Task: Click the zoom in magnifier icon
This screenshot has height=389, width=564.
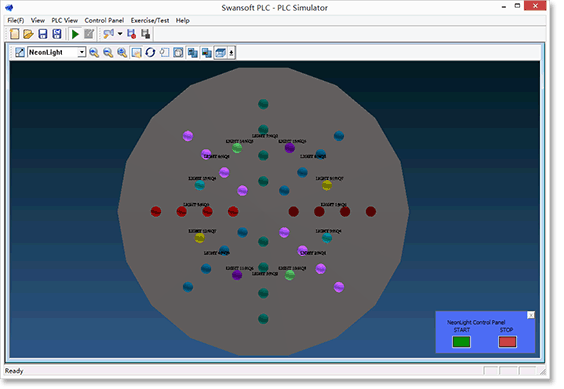Action: pyautogui.click(x=94, y=53)
